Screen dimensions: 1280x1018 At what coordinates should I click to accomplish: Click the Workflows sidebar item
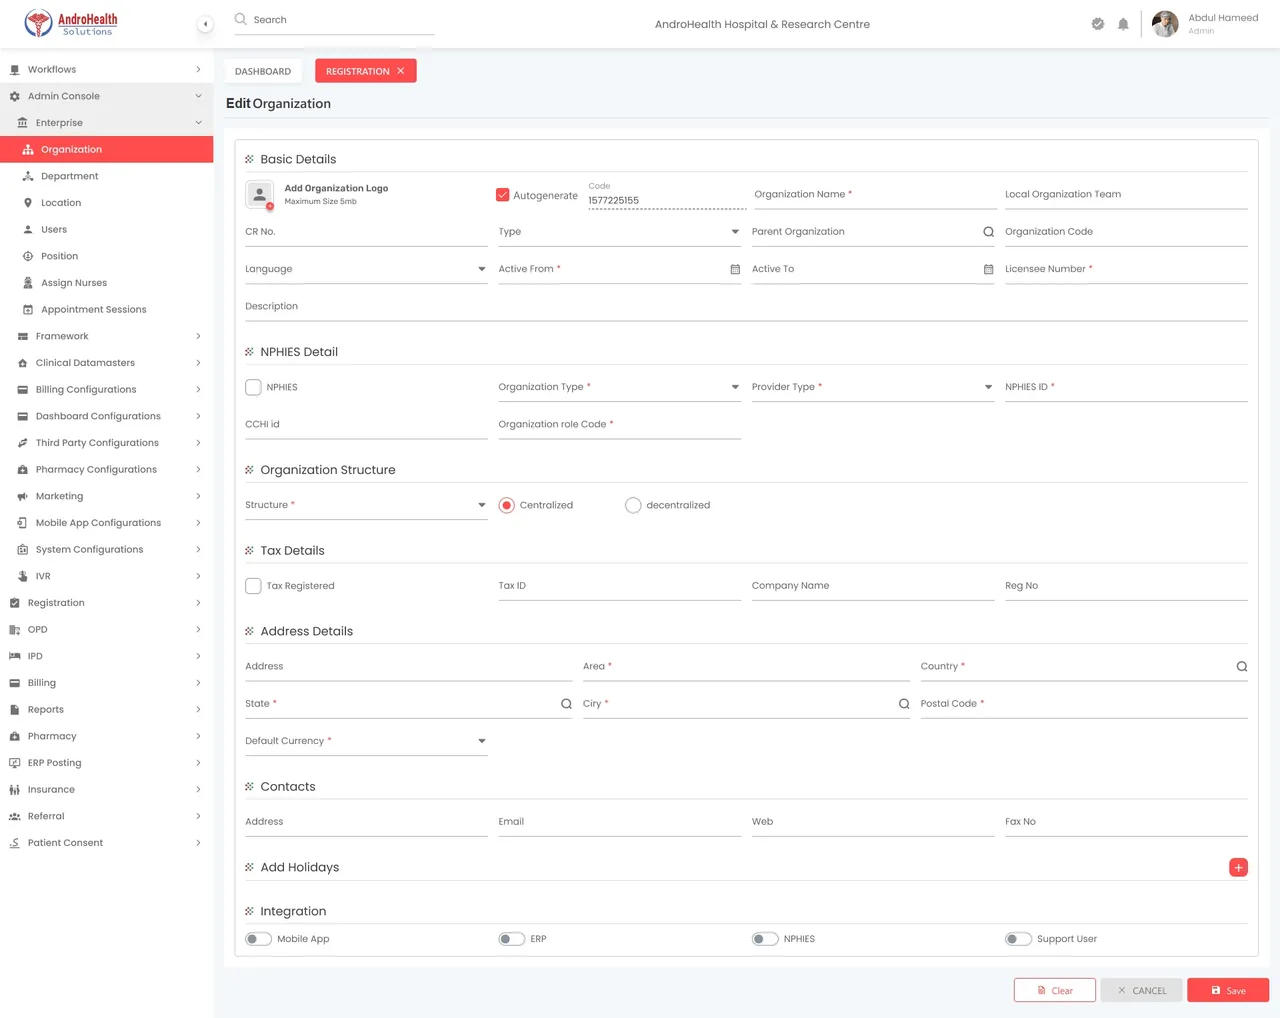(x=106, y=69)
